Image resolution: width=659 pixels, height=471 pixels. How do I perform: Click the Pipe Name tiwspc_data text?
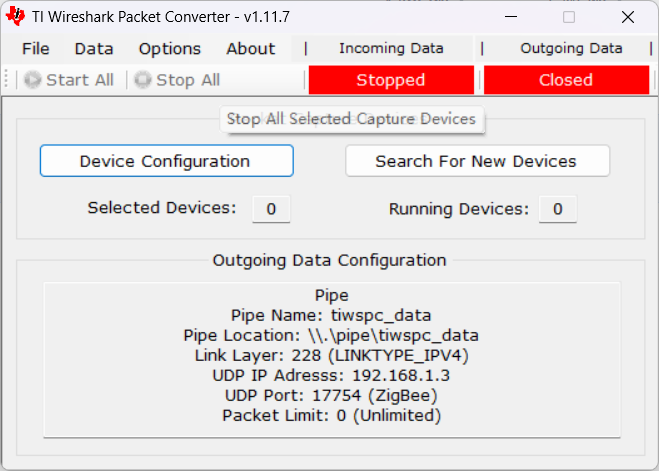point(331,315)
